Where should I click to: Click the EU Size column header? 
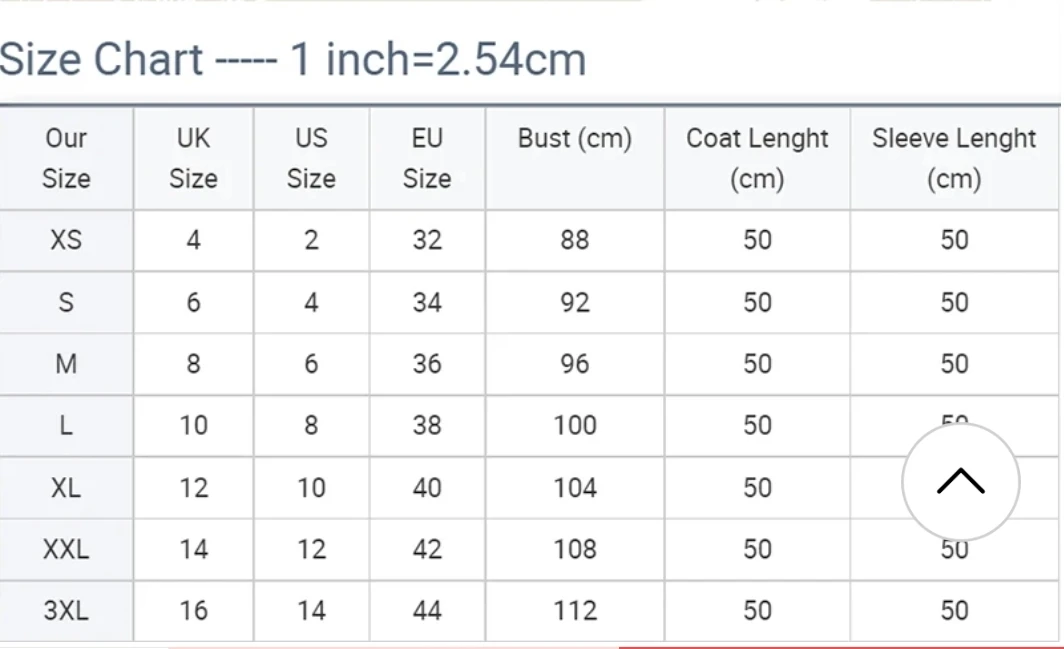(x=427, y=158)
